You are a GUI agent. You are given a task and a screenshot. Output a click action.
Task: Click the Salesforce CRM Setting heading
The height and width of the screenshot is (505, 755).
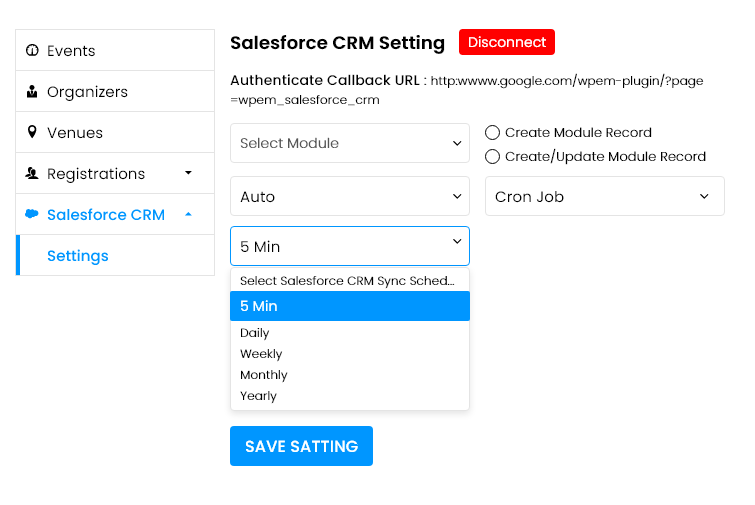337,43
